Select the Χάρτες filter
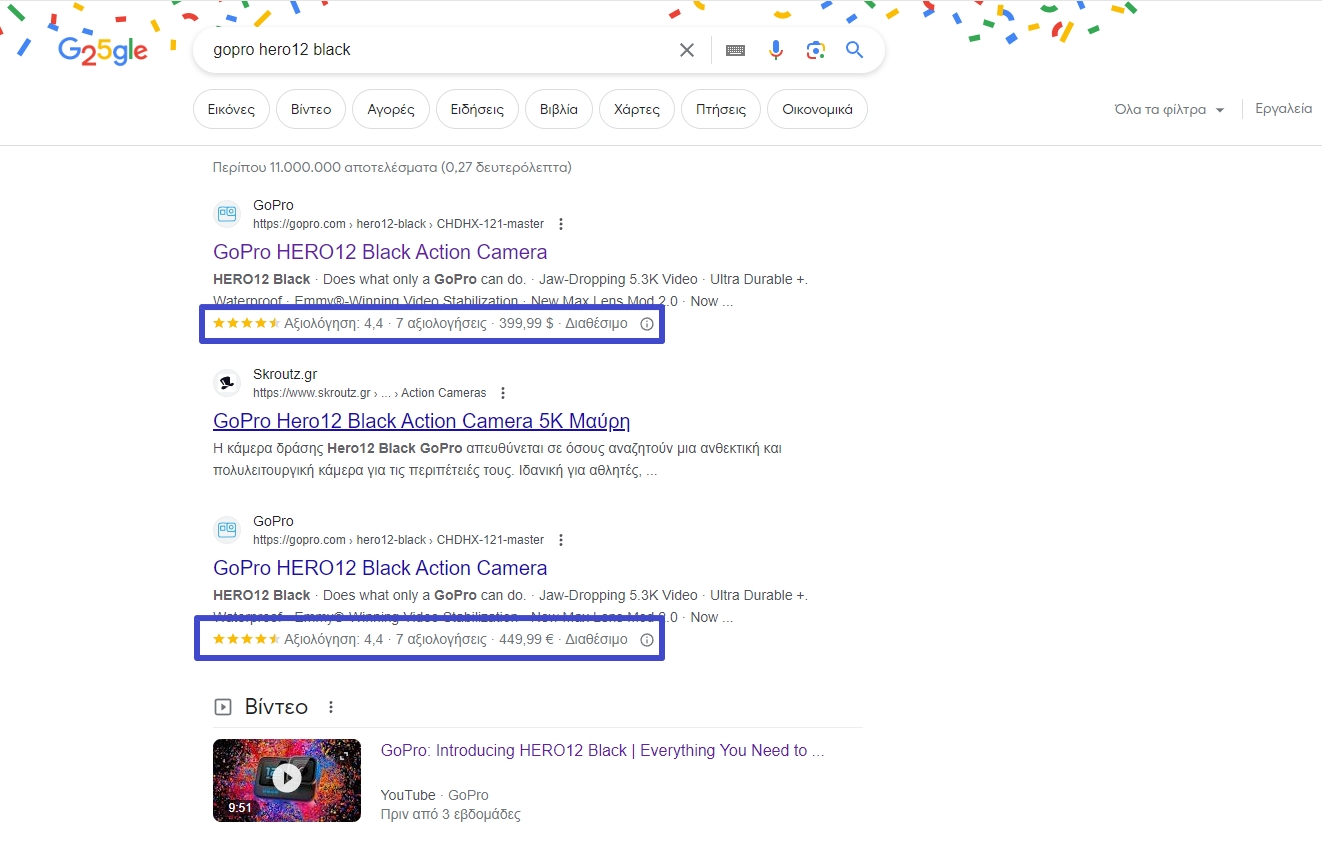The image size is (1322, 841). coord(636,108)
